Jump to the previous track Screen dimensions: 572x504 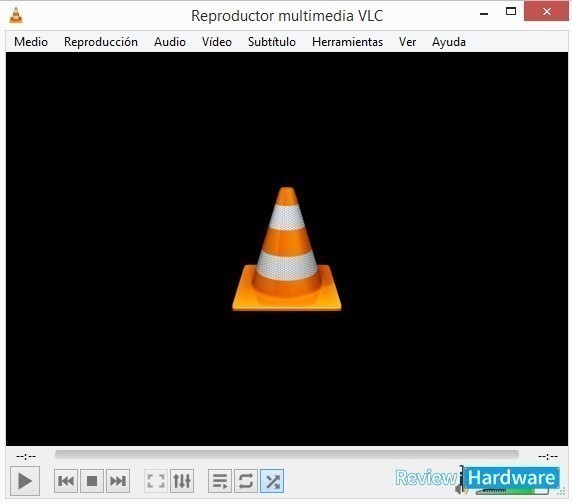click(66, 481)
